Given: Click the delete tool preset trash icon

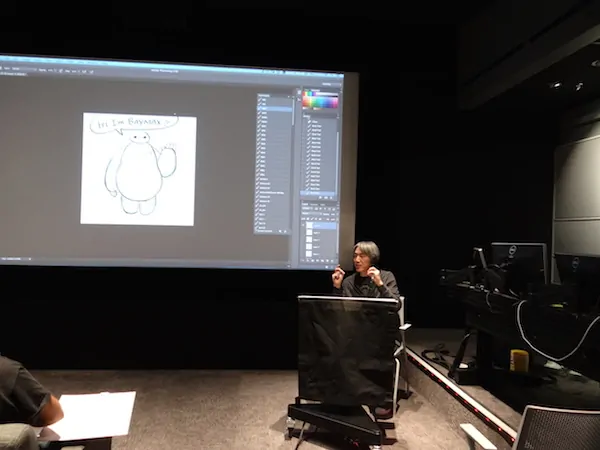Looking at the screenshot, I should [x=285, y=231].
